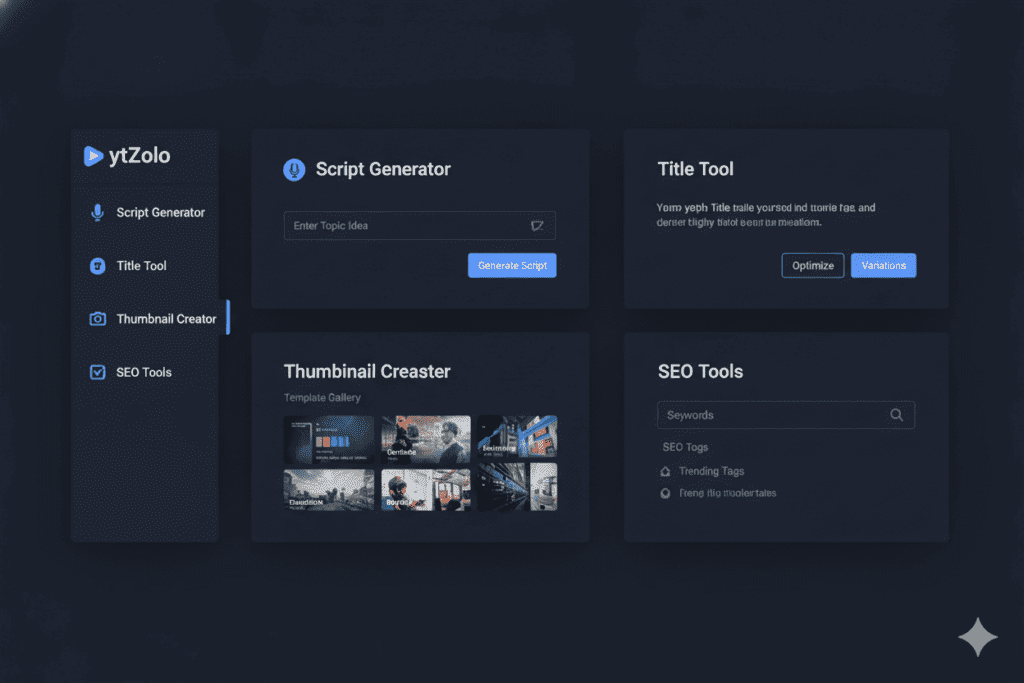Click the checkbox icon next to SEO Tools
This screenshot has height=683, width=1024.
(x=97, y=372)
